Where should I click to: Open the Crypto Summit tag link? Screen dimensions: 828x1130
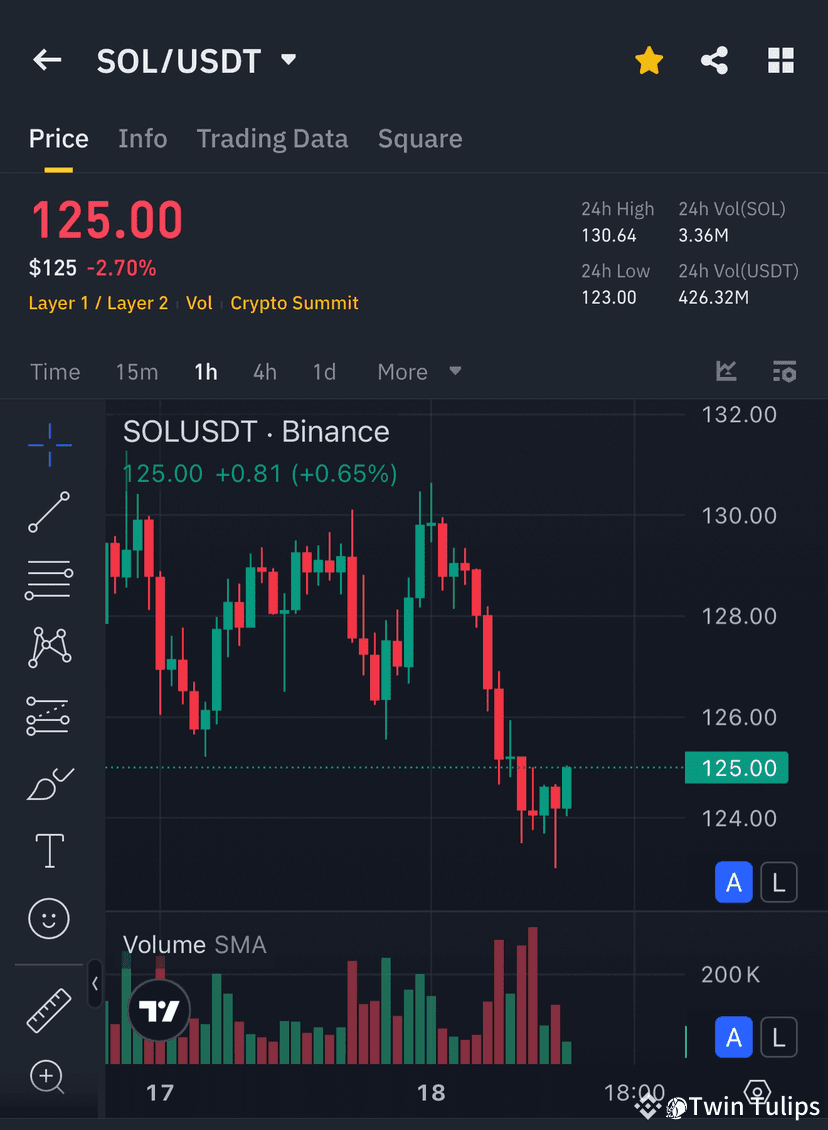[294, 303]
